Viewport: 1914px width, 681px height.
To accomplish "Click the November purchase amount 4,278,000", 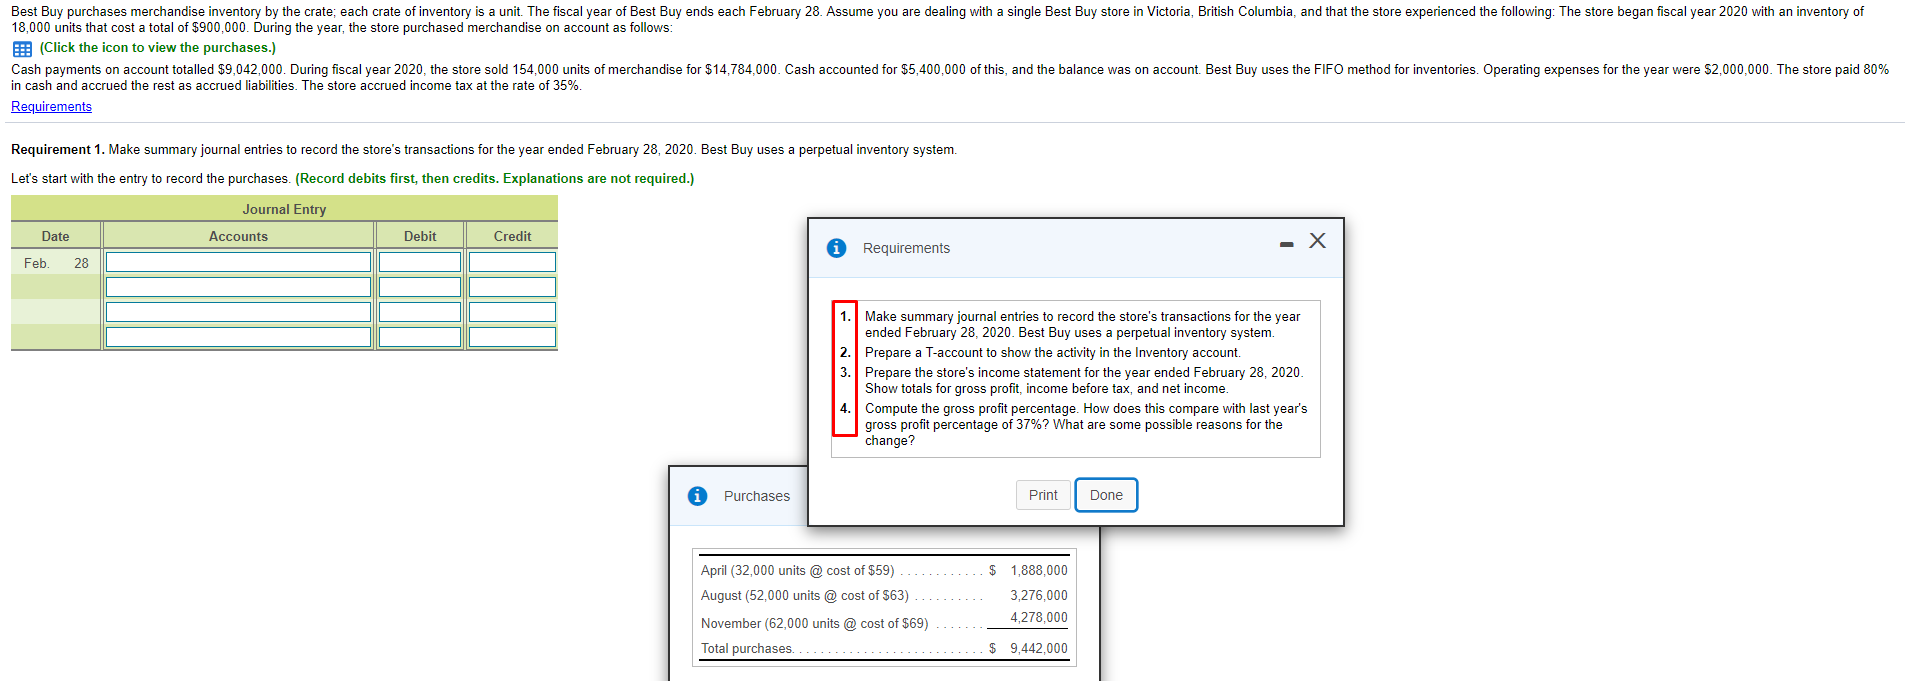I will [1039, 618].
